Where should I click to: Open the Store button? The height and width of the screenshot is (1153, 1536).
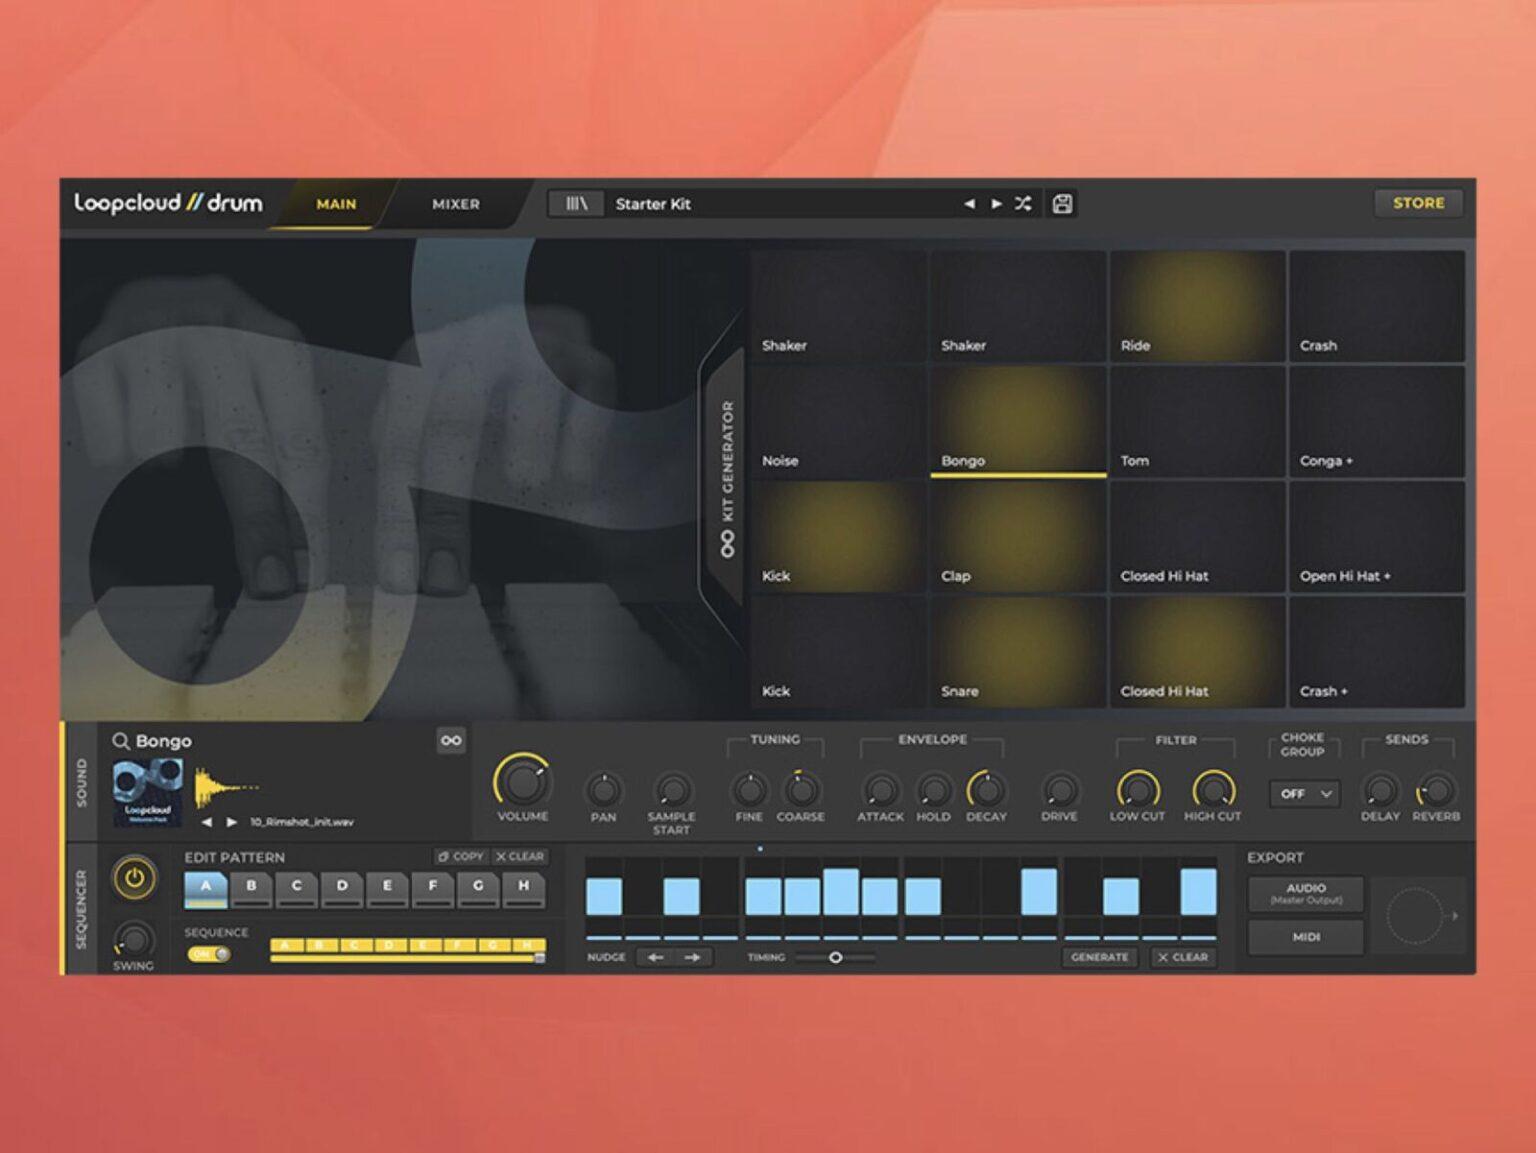1418,203
